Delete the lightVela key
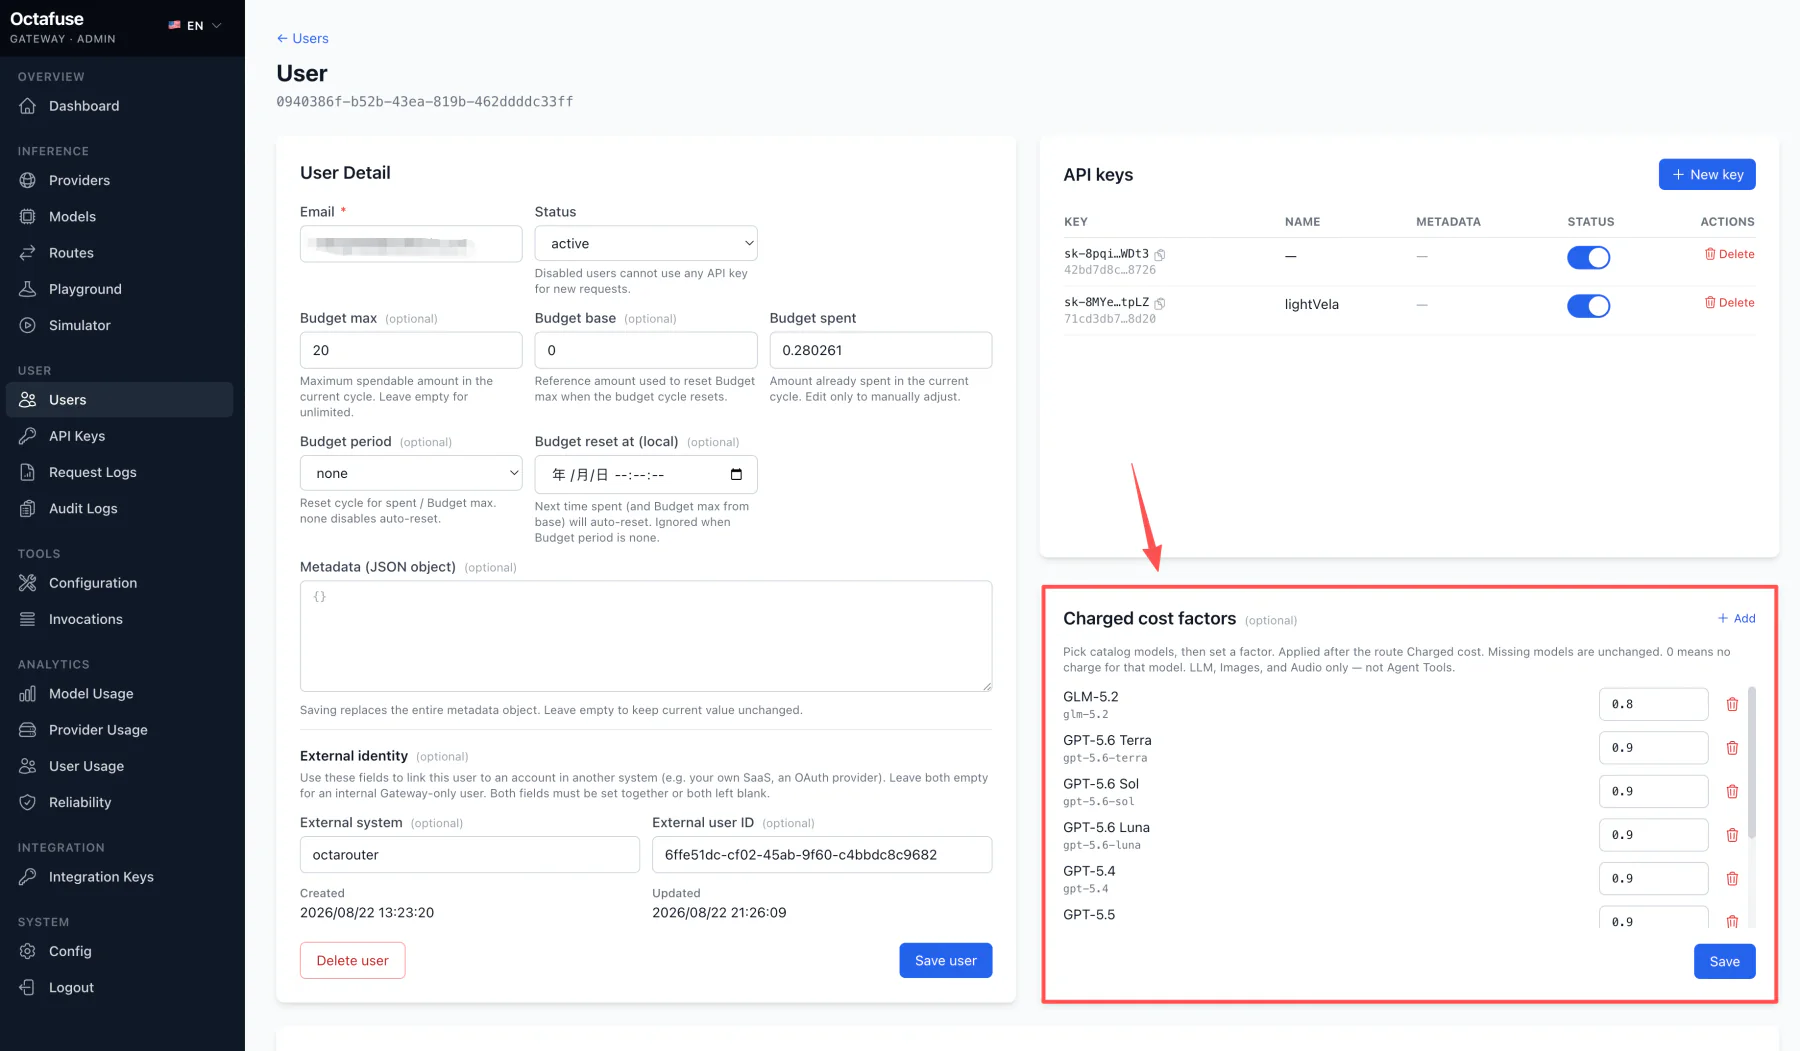 pyautogui.click(x=1729, y=302)
